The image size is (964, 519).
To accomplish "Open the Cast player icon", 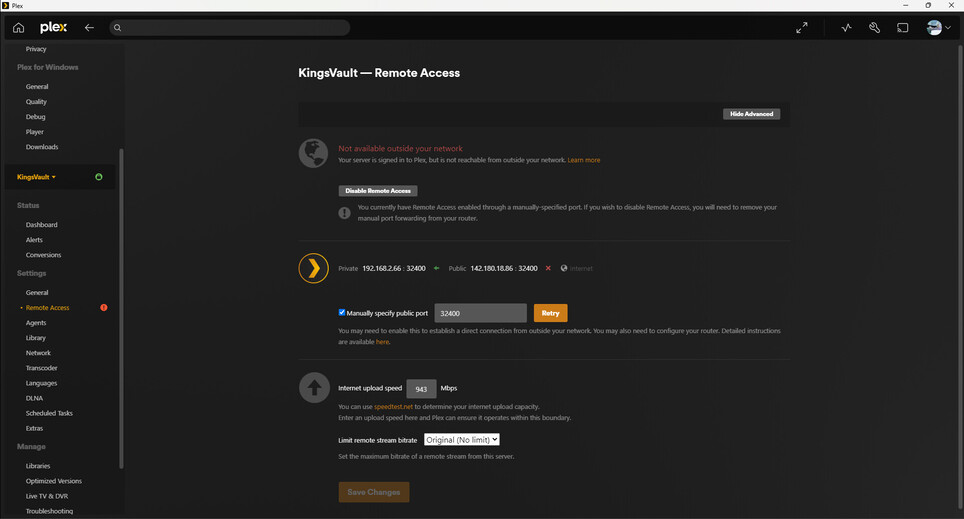I will 903,28.
